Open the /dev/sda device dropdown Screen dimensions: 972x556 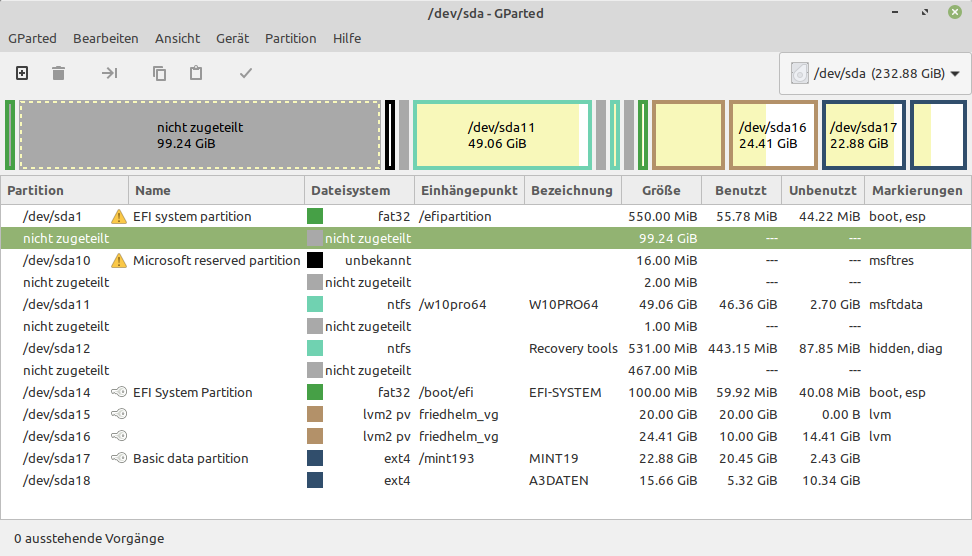[875, 73]
